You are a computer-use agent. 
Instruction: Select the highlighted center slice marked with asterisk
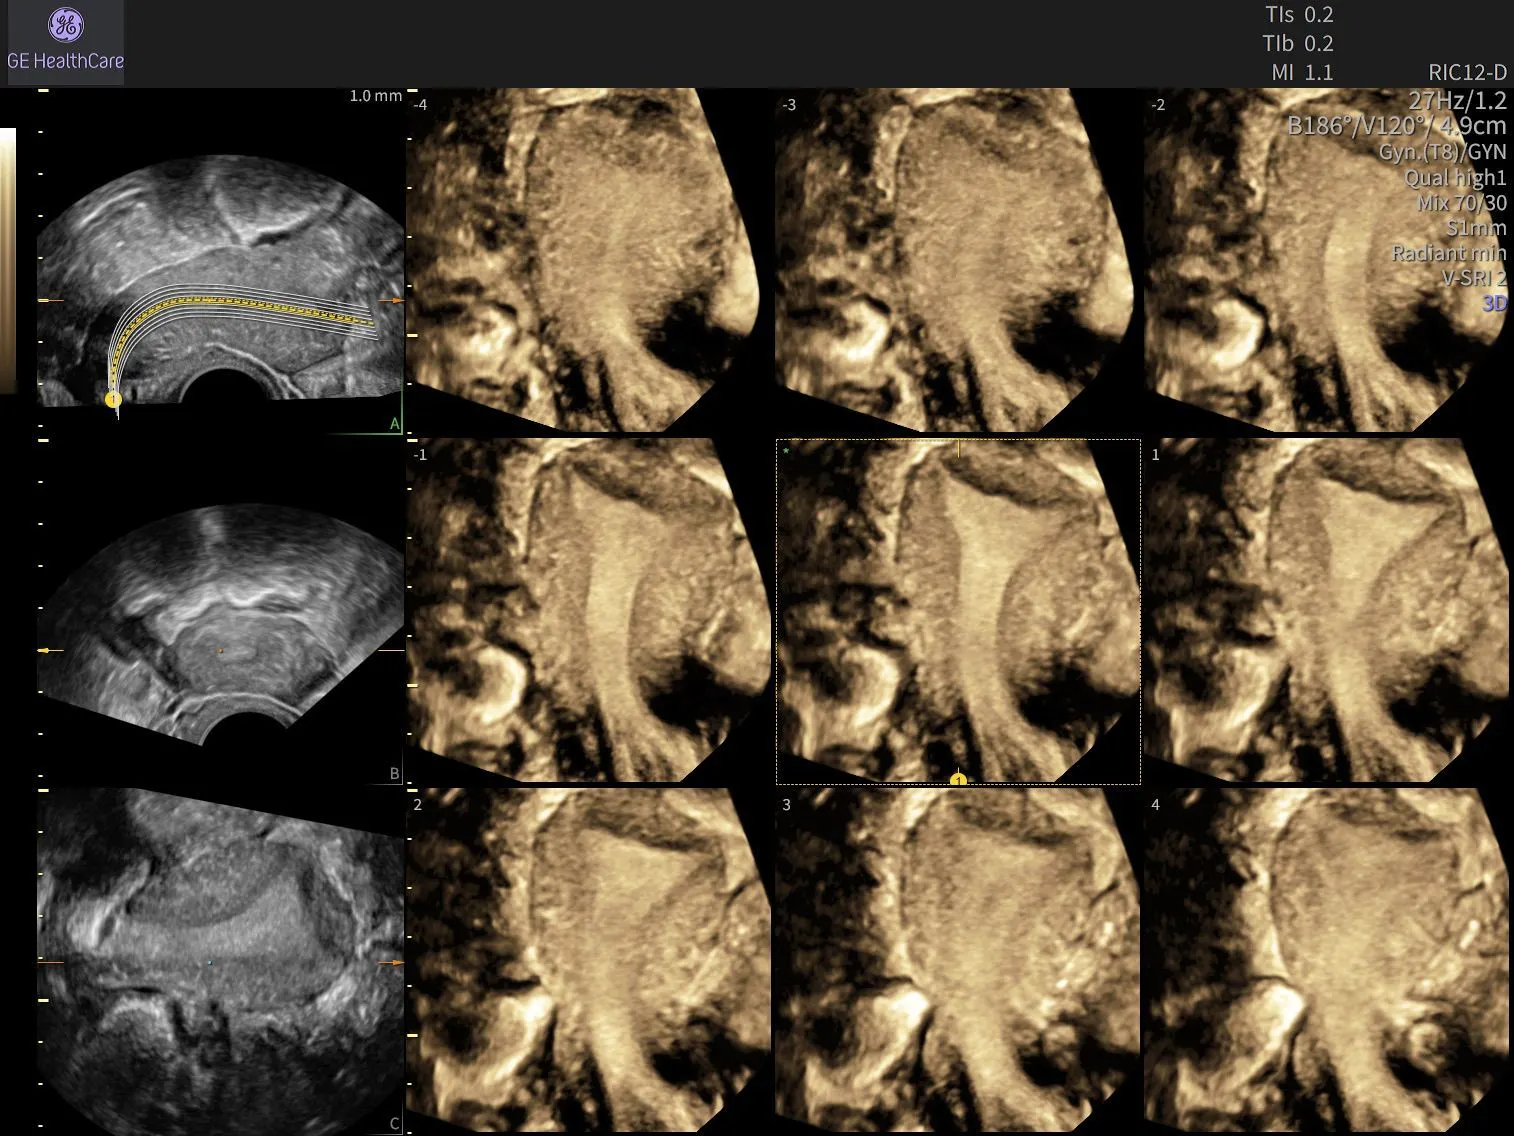[958, 611]
